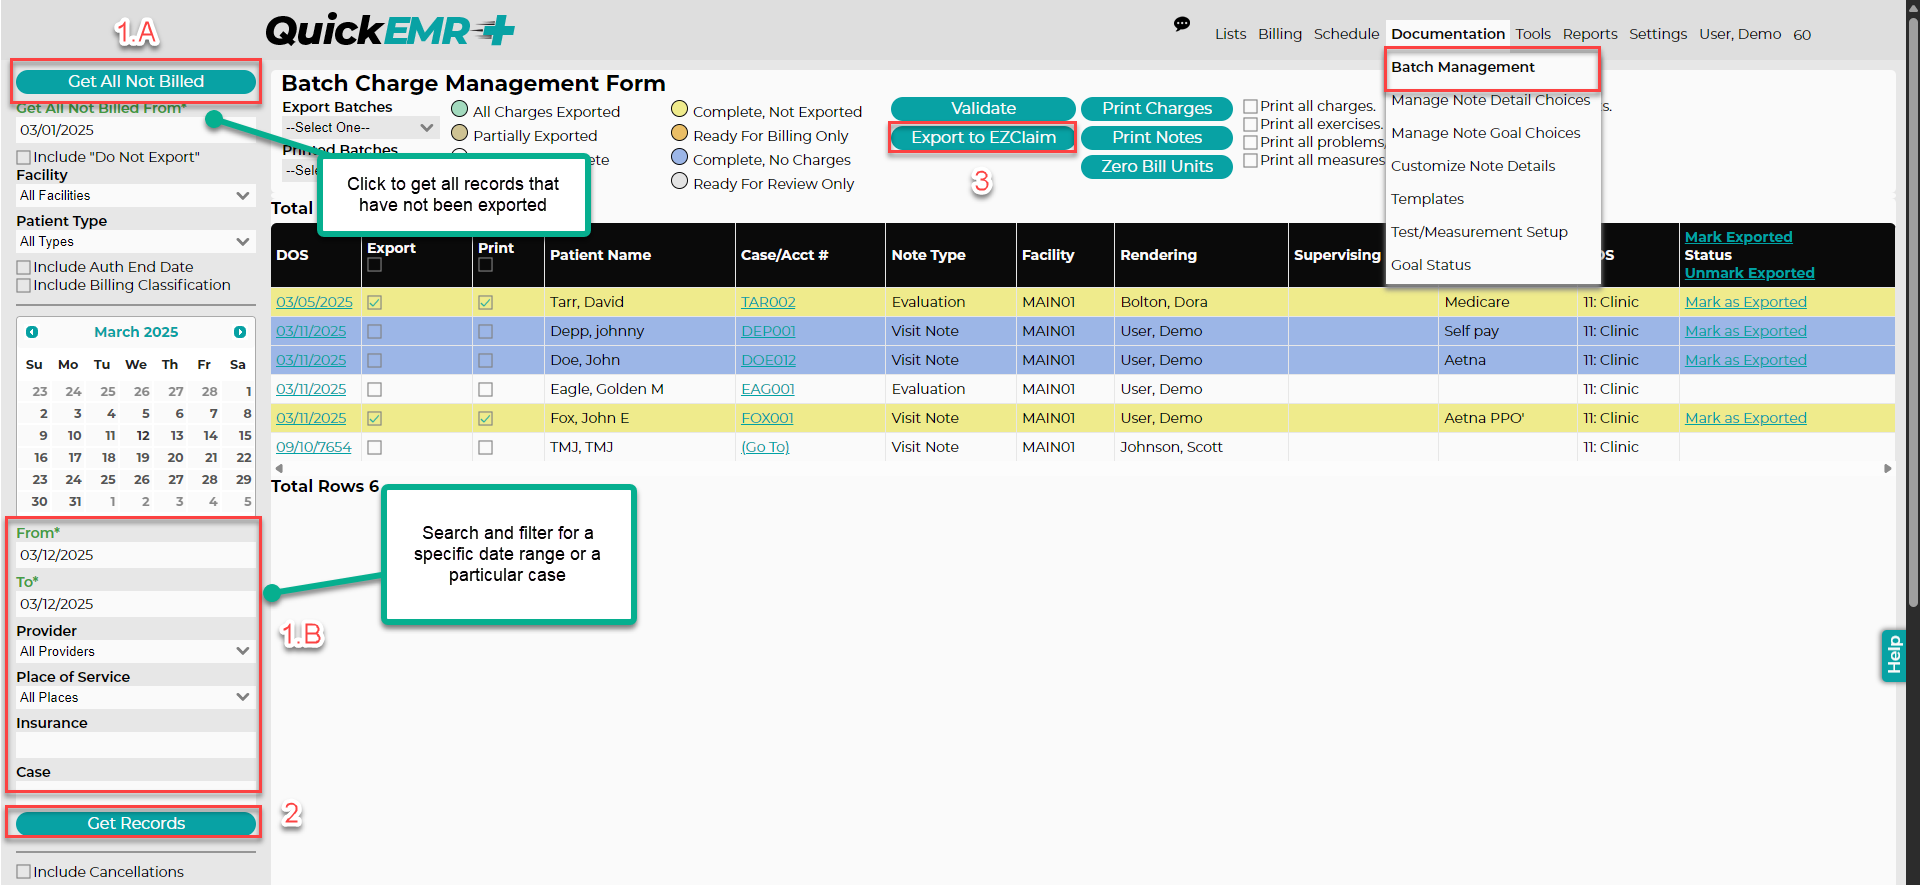
Task: Open the Reports menu
Action: pyautogui.click(x=1590, y=34)
